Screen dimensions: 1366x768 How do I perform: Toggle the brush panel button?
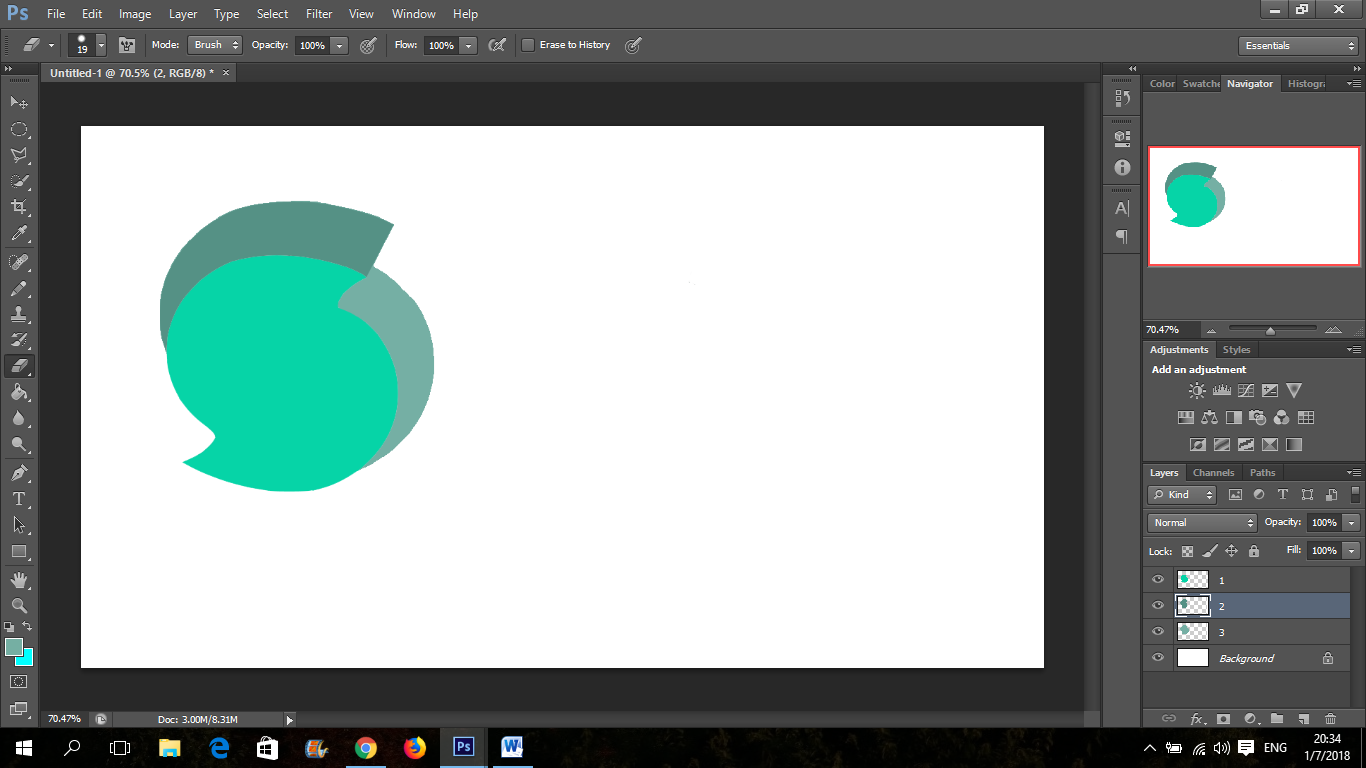[127, 45]
